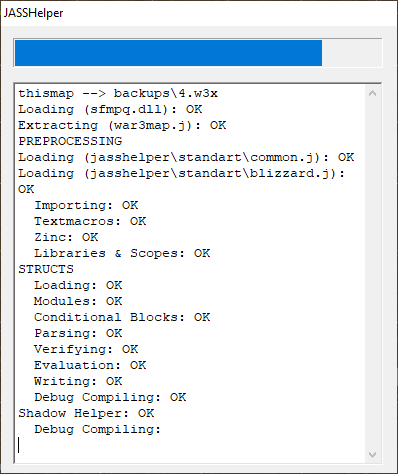This screenshot has width=398, height=474.
Task: Click the JASSHelper window title
Action: pyautogui.click(x=33, y=13)
